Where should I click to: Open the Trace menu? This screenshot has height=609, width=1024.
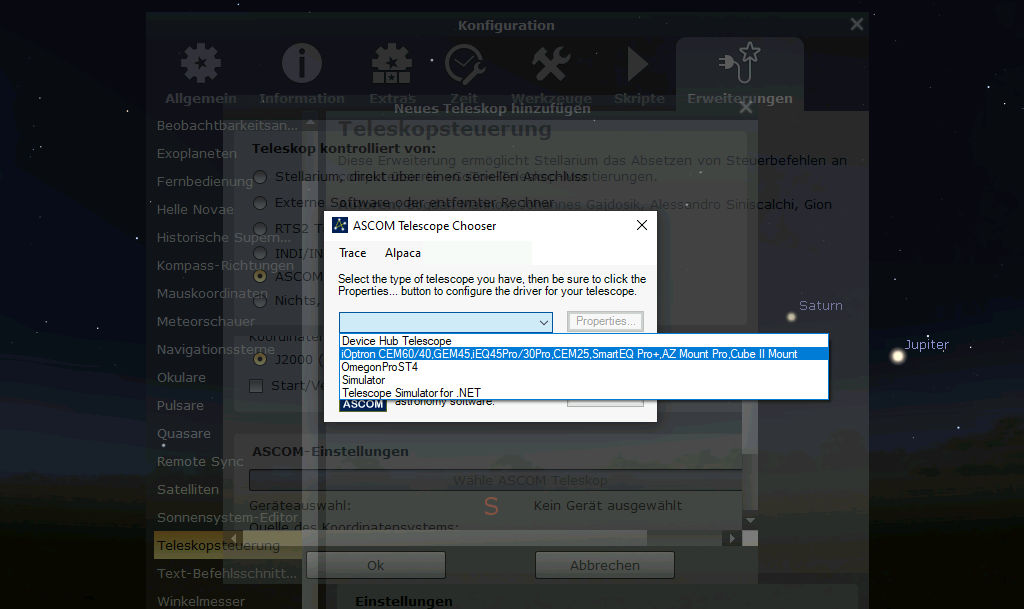tap(352, 253)
